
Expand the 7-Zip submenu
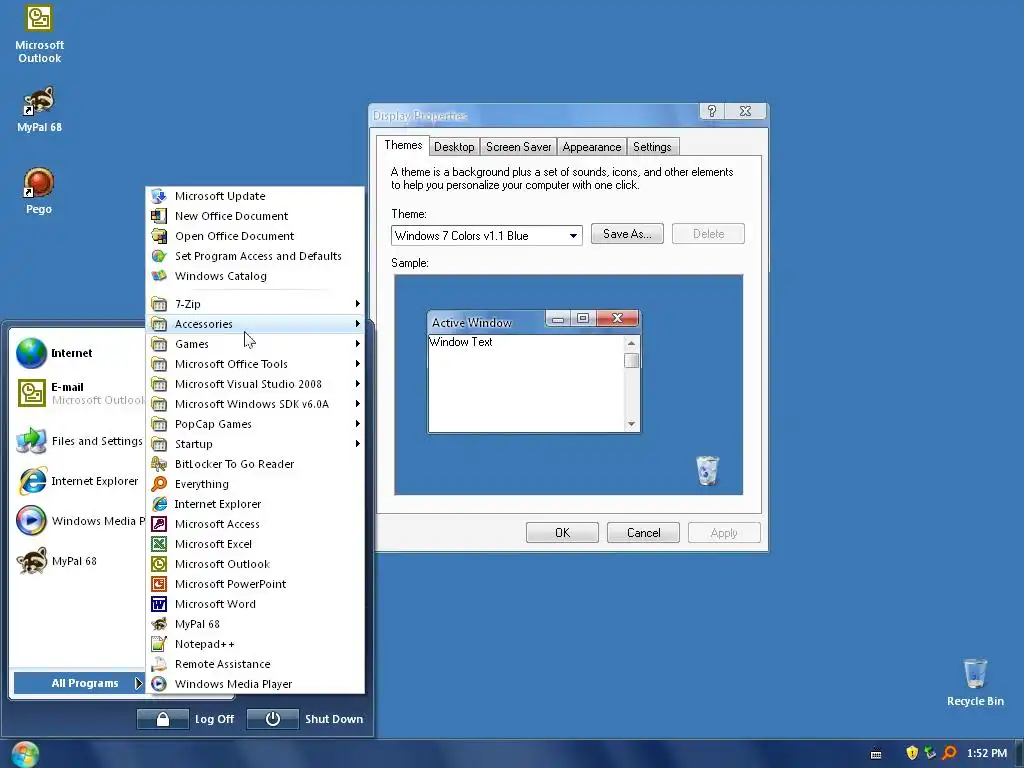[255, 304]
